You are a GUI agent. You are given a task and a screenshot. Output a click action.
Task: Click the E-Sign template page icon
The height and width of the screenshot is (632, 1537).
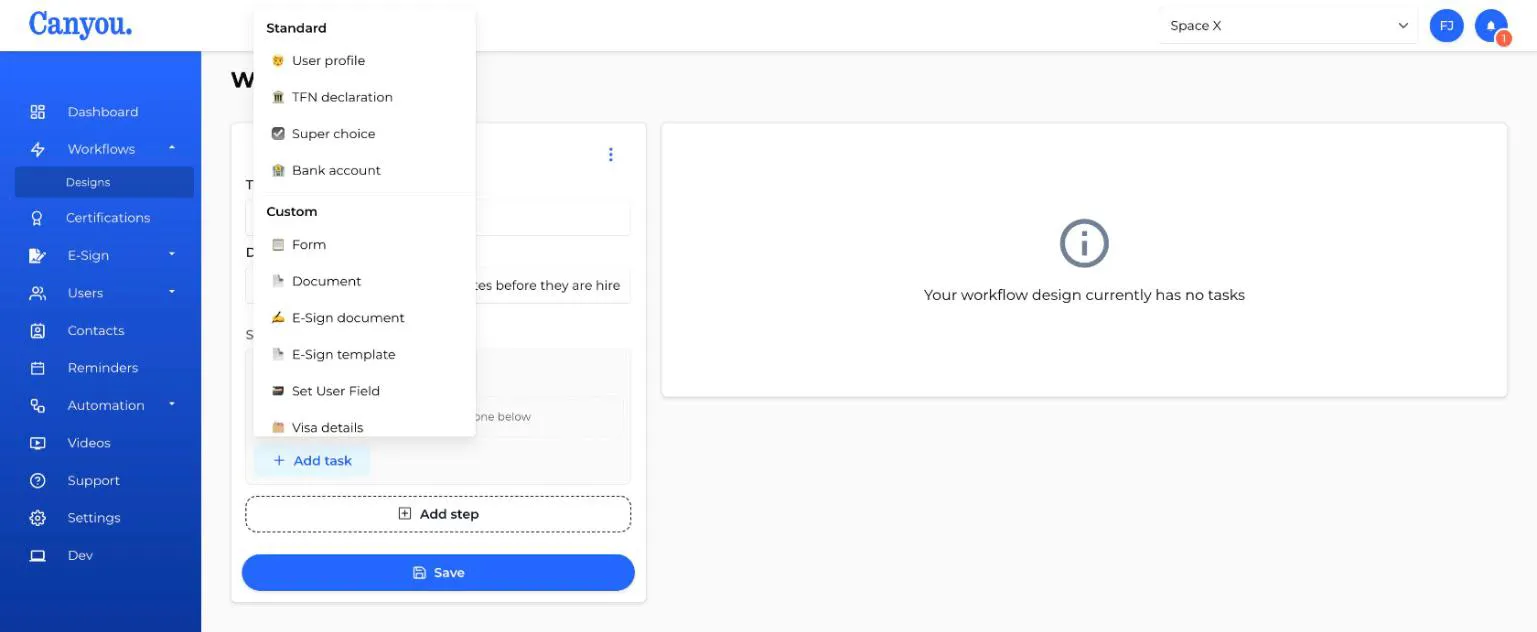pyautogui.click(x=278, y=355)
